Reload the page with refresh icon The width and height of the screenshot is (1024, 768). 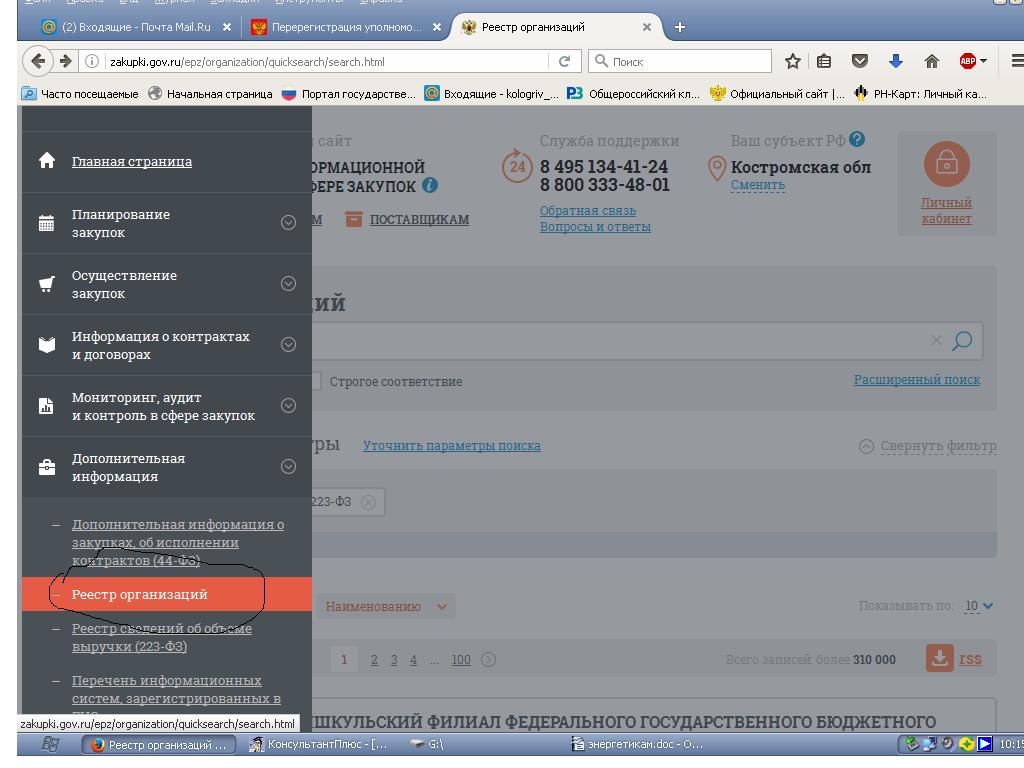pyautogui.click(x=564, y=62)
